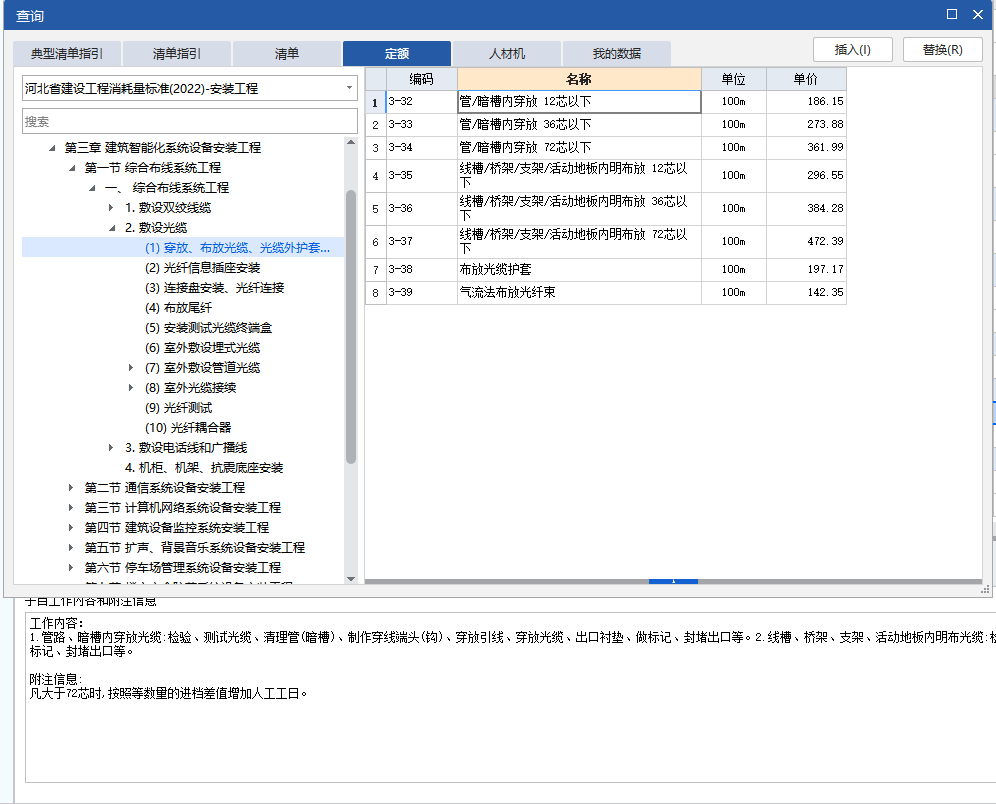996x804 pixels.
Task: Click the blue splitter collapse handle
Action: tap(673, 581)
